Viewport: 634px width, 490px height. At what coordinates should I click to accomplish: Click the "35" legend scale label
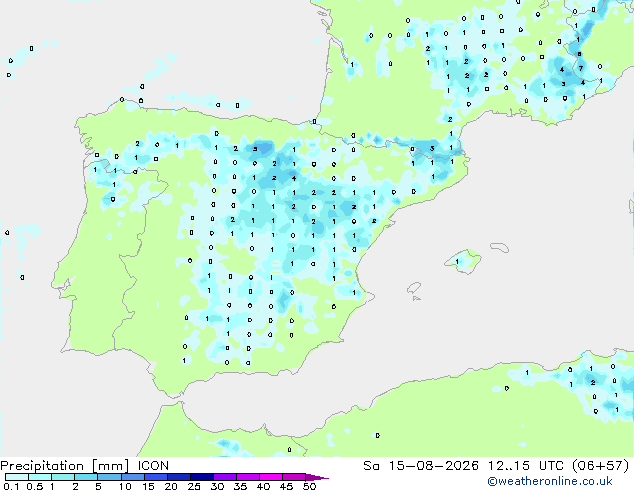pyautogui.click(x=240, y=486)
